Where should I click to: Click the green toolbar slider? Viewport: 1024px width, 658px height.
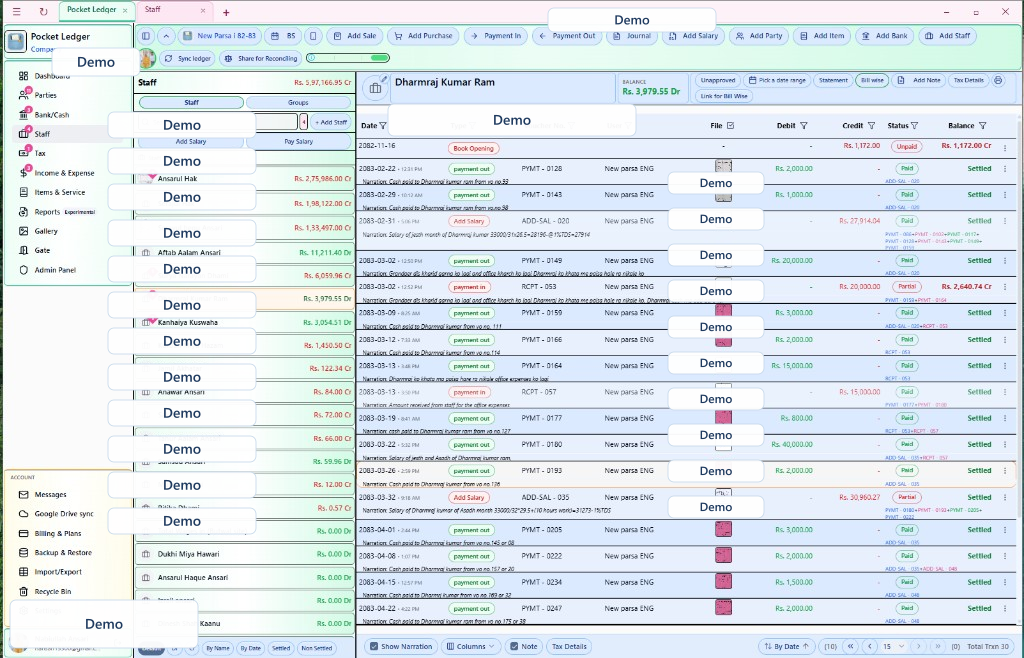[x=348, y=58]
